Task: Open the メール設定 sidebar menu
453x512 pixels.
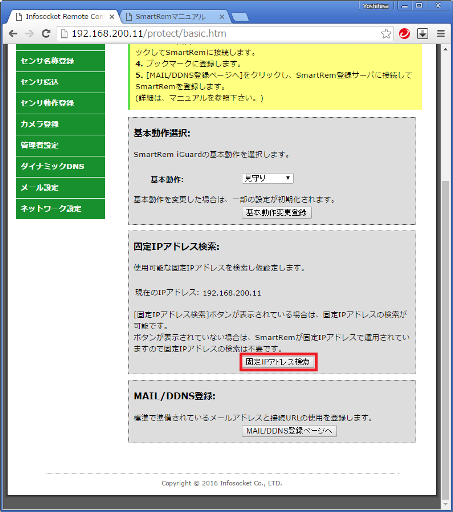Action: 60,187
